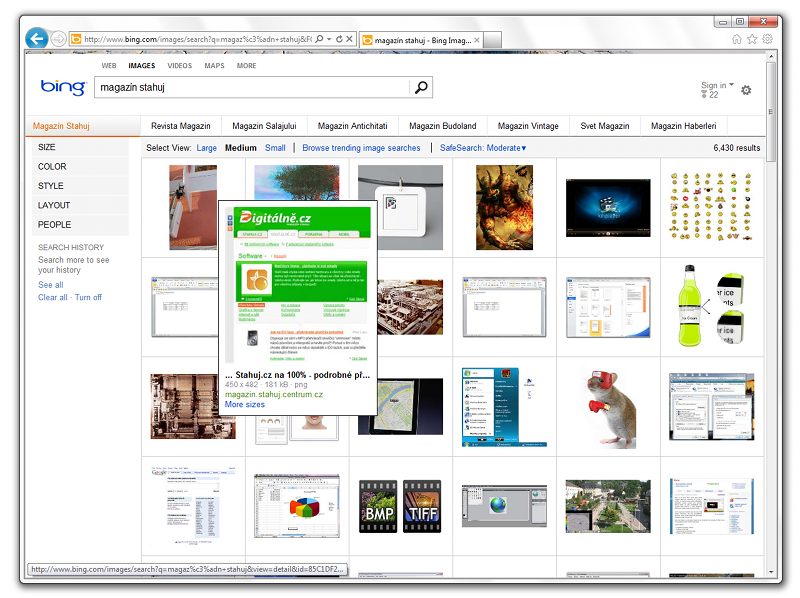Expand the PEOPLE filter

(x=80, y=225)
